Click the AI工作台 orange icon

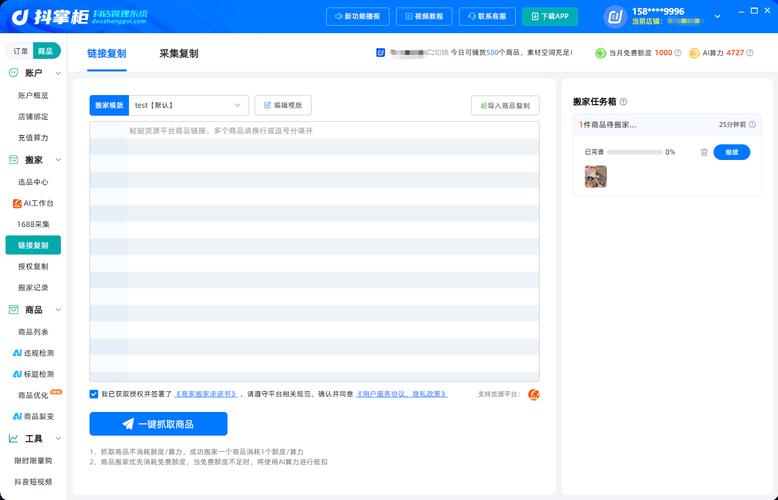click(x=17, y=203)
